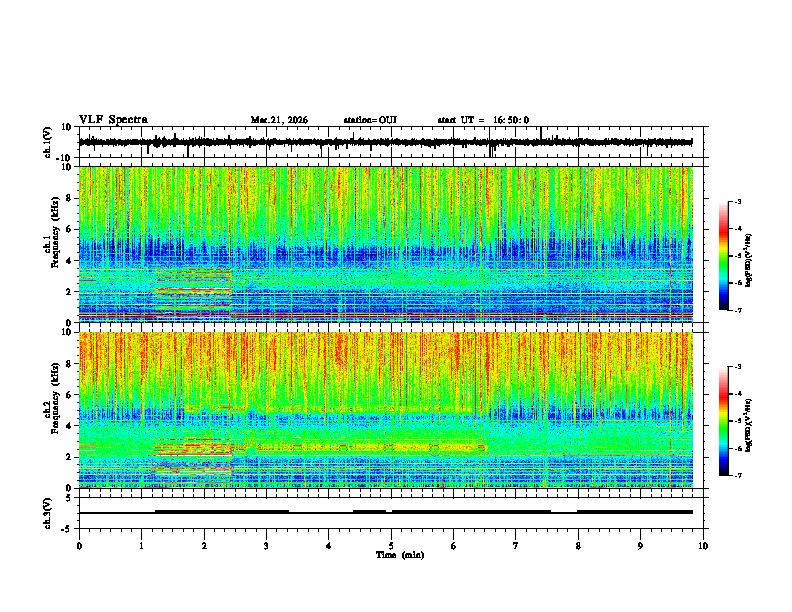Click time axis tick label "4"

tap(329, 546)
